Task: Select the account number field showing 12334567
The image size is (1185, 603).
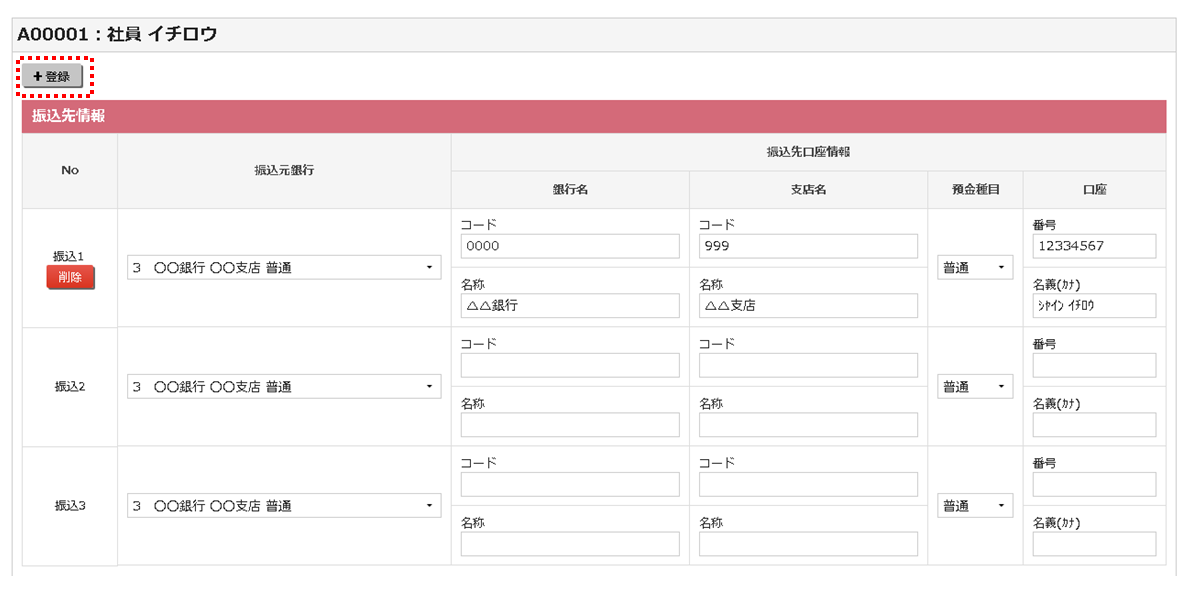Action: pyautogui.click(x=1094, y=246)
